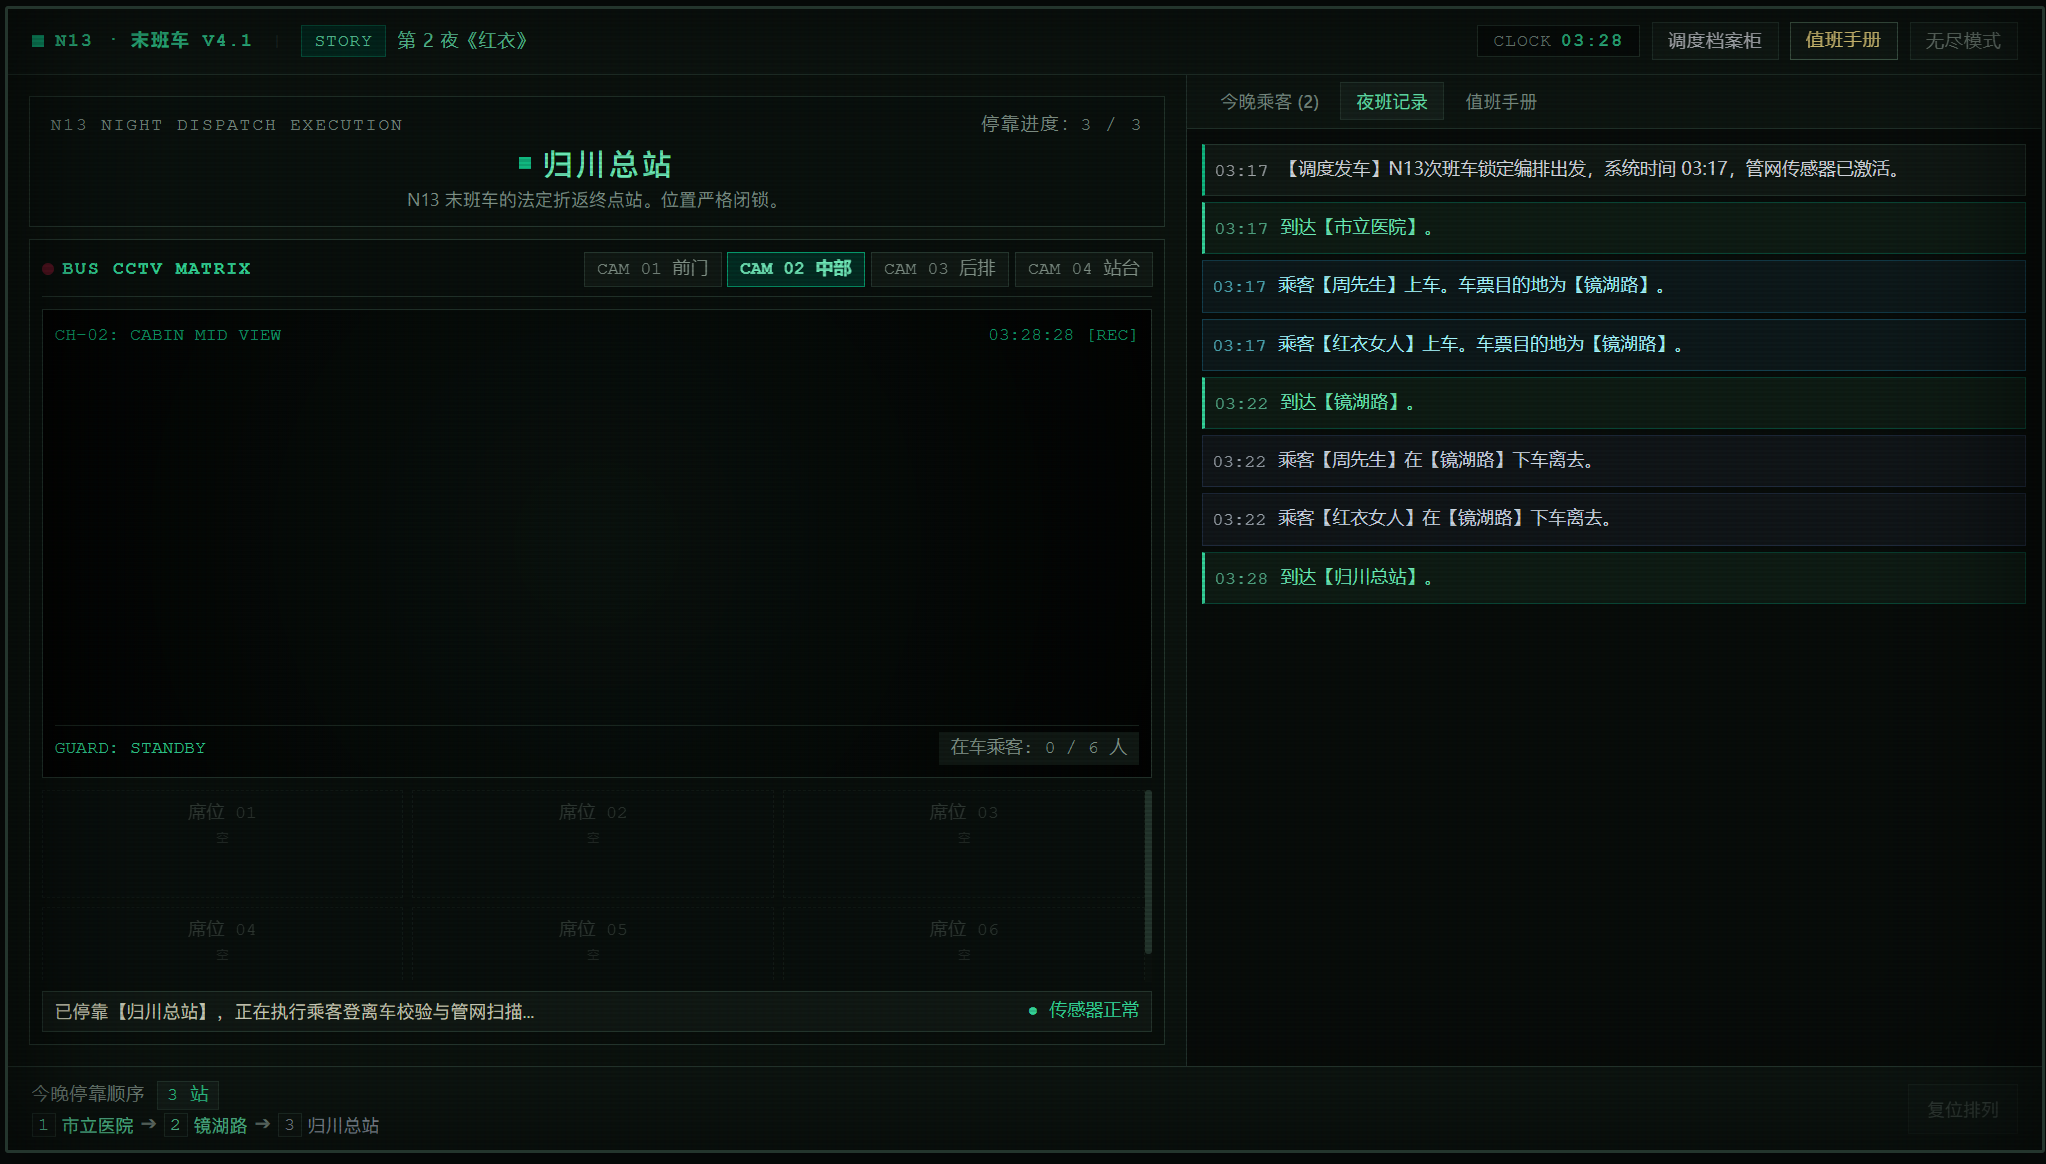This screenshot has height=1164, width=2046.
Task: Switch to CAM 03 后排 camera
Action: click(939, 269)
